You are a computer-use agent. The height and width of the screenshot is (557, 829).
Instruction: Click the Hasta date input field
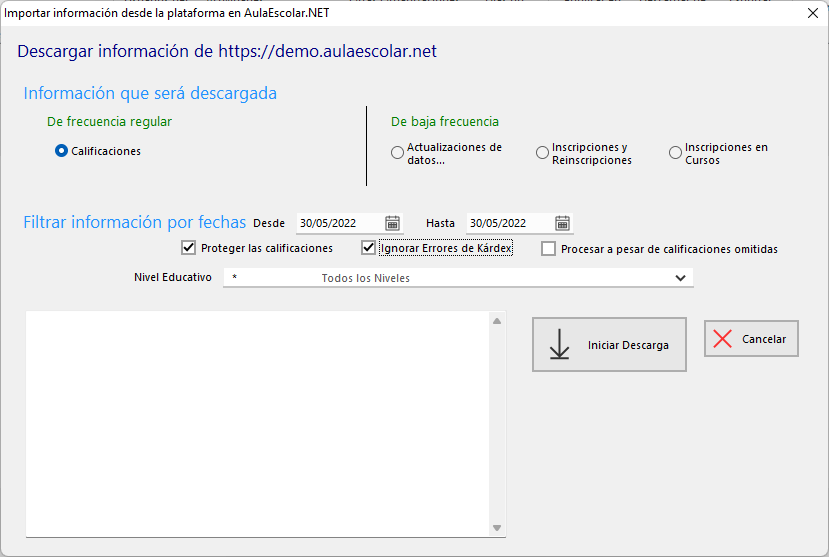pyautogui.click(x=510, y=223)
